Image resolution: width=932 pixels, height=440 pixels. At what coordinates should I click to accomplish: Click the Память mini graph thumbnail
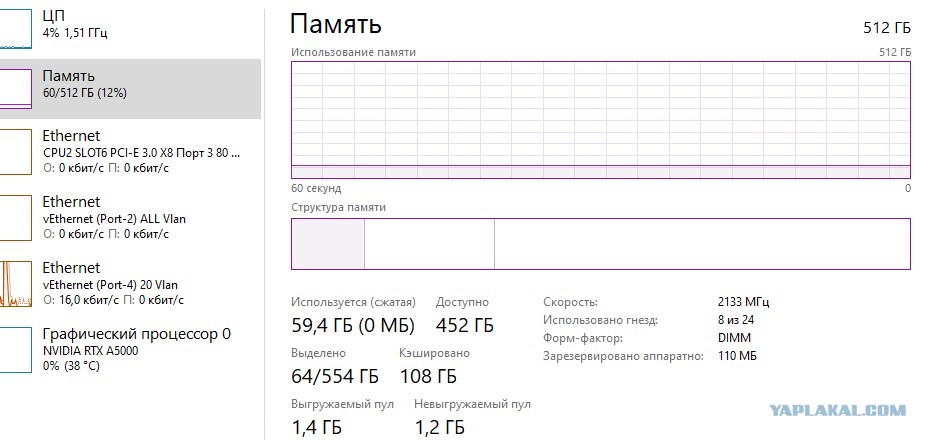click(15, 89)
